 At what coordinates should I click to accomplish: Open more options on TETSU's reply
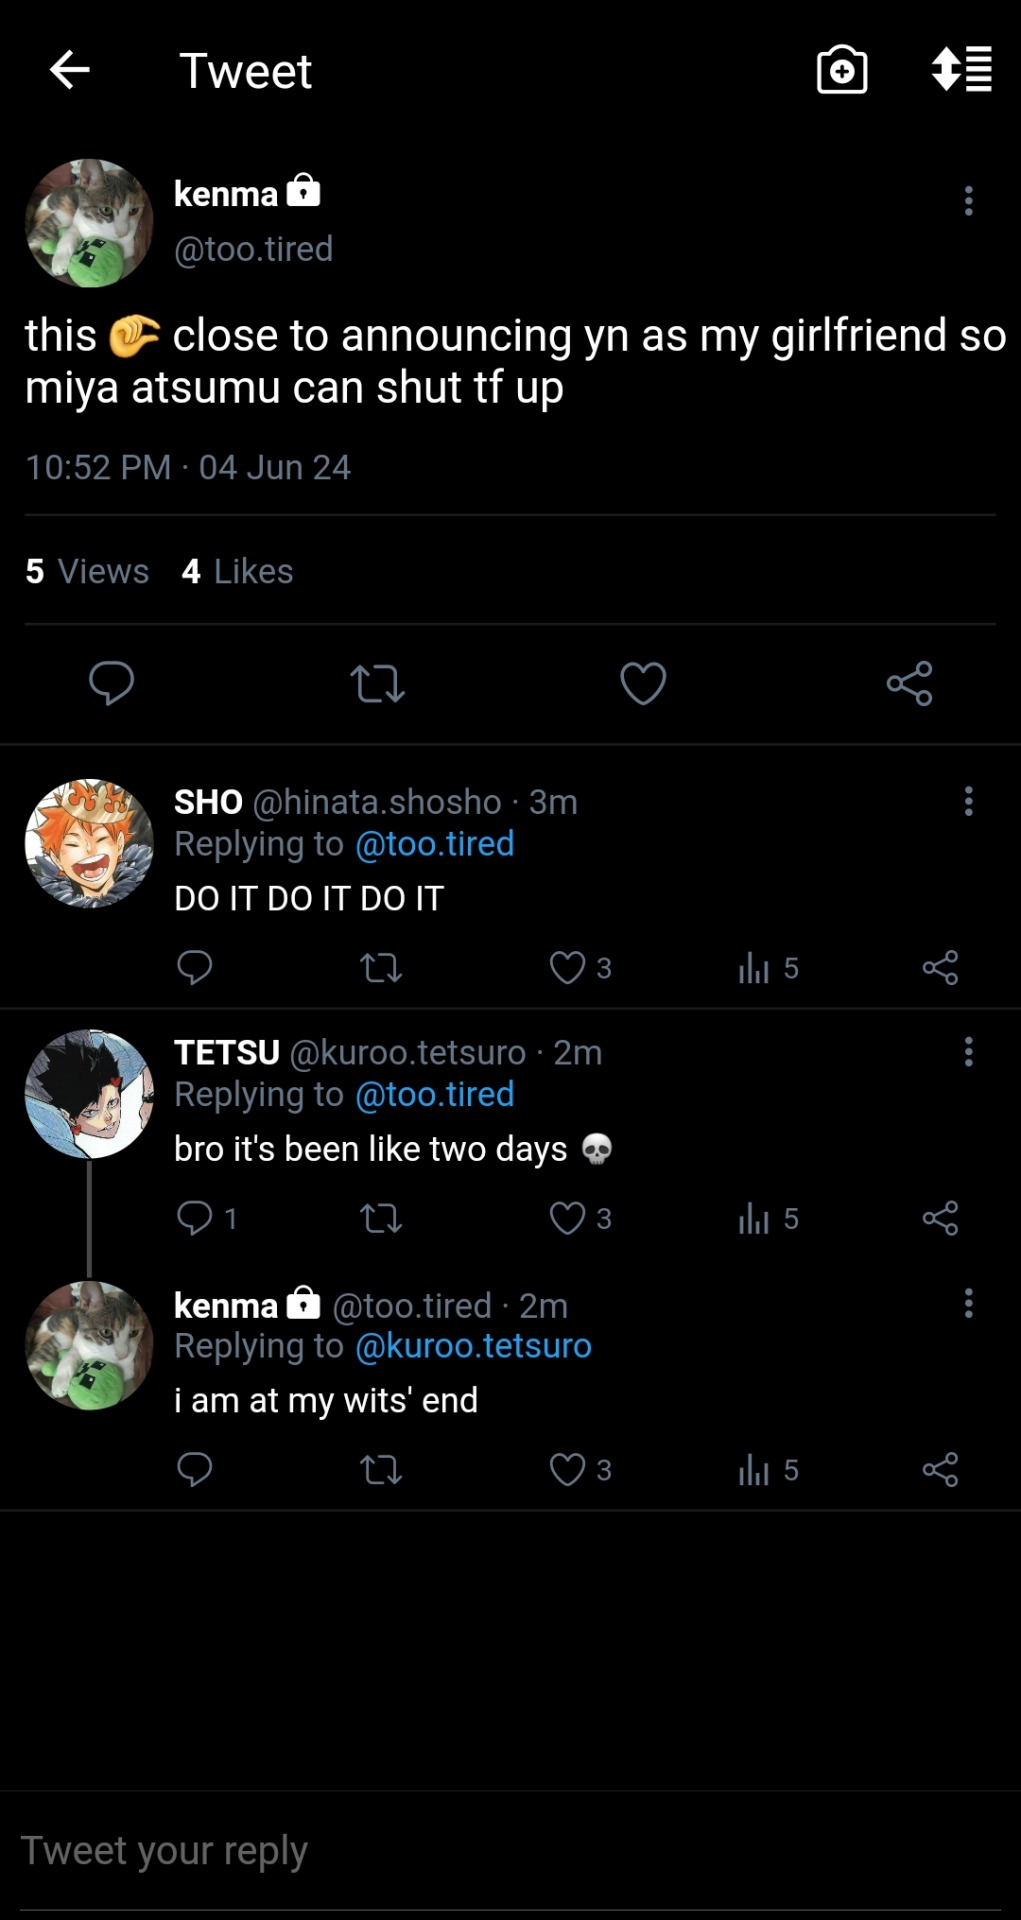[968, 1052]
